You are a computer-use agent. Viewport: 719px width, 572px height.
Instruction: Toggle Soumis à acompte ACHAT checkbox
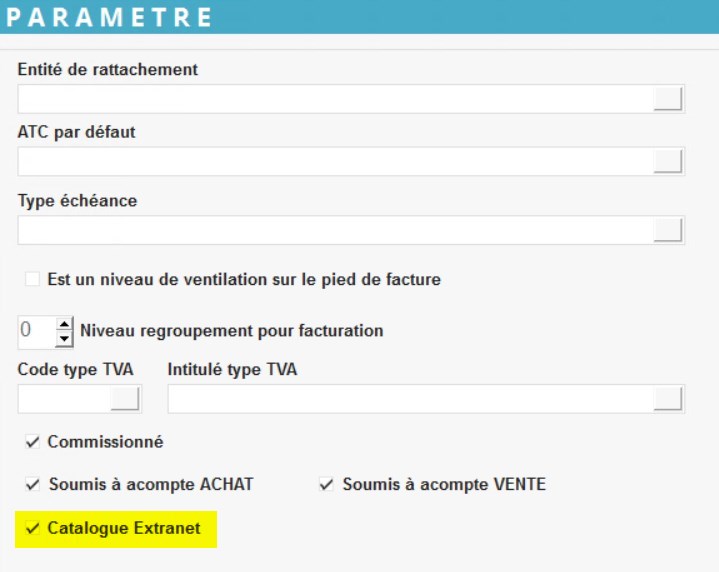33,485
